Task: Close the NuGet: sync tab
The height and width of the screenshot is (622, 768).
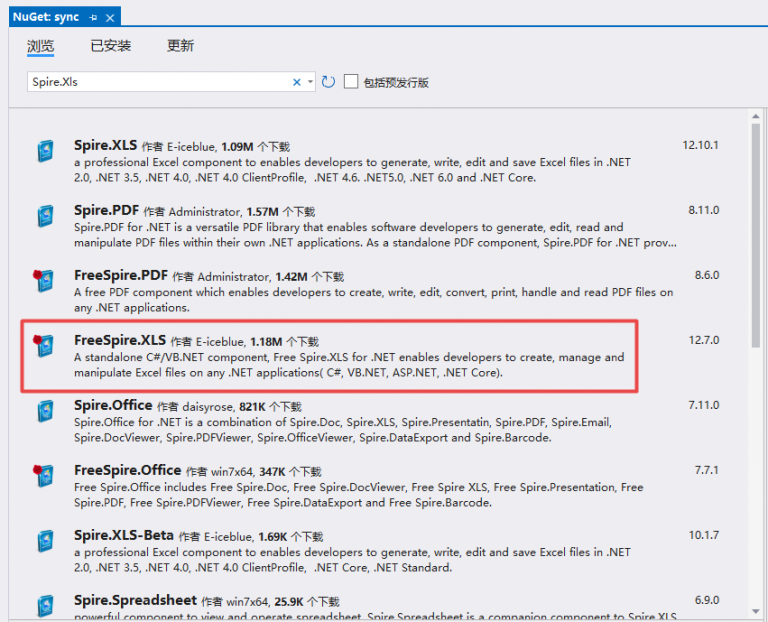Action: 110,18
